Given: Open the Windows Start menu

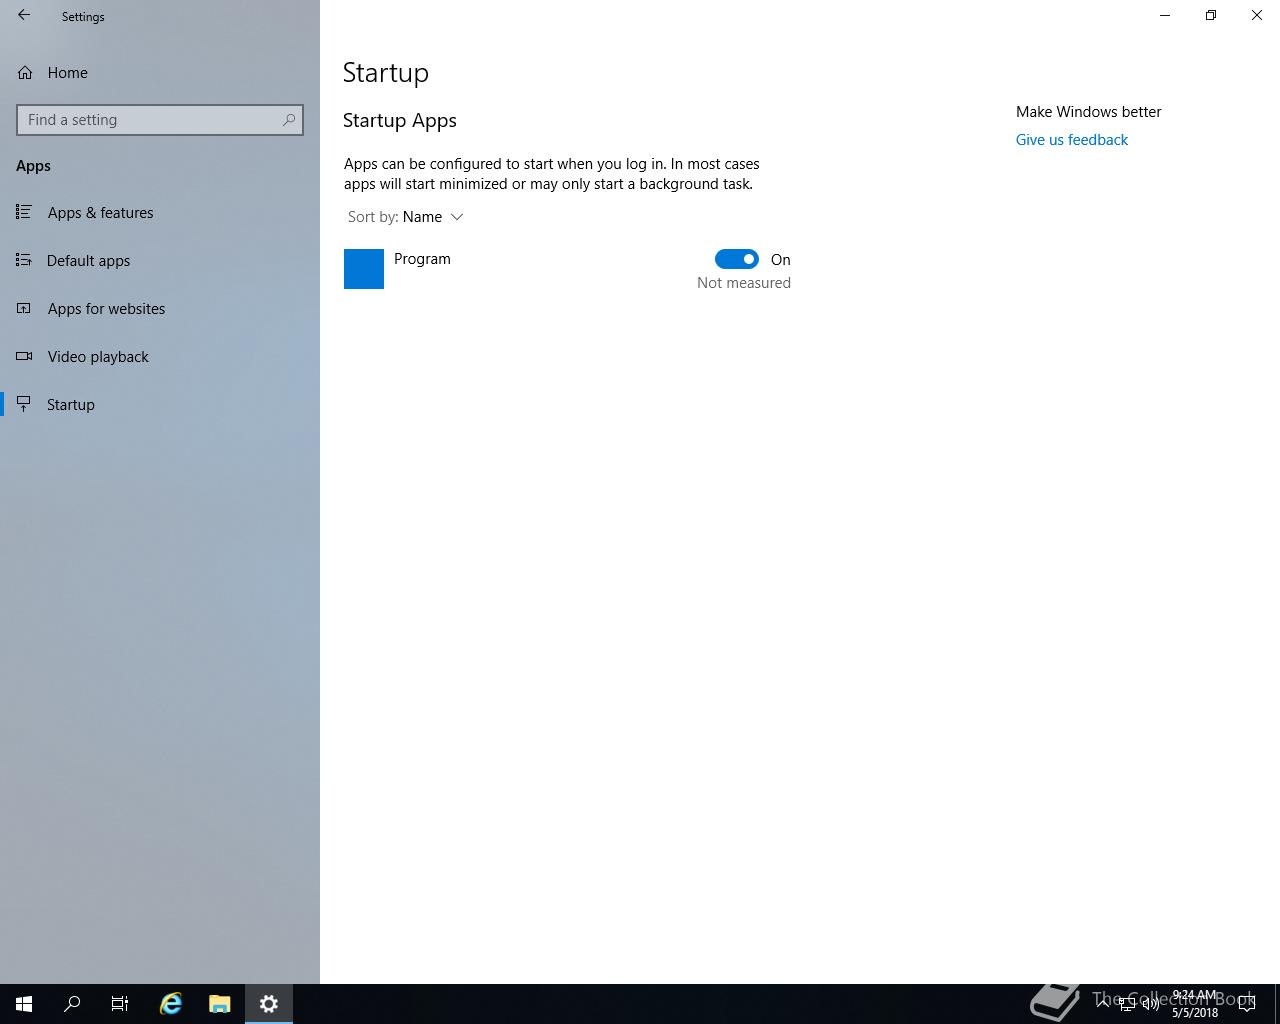Looking at the screenshot, I should coord(24,1004).
